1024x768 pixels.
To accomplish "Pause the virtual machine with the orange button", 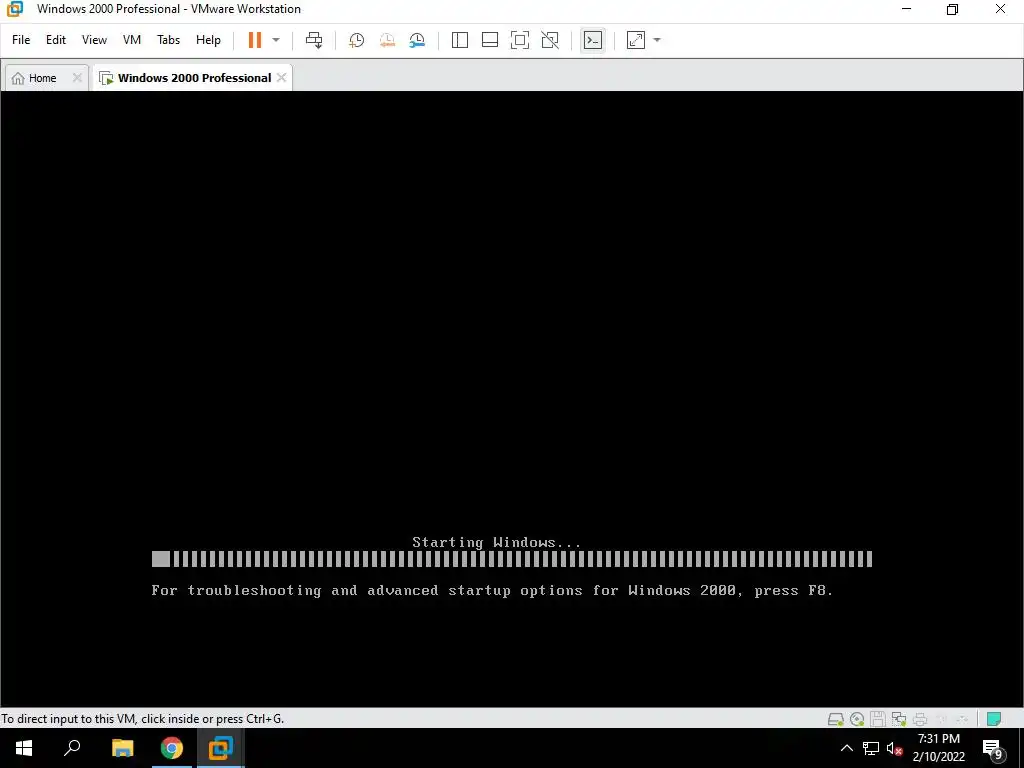I will click(255, 40).
